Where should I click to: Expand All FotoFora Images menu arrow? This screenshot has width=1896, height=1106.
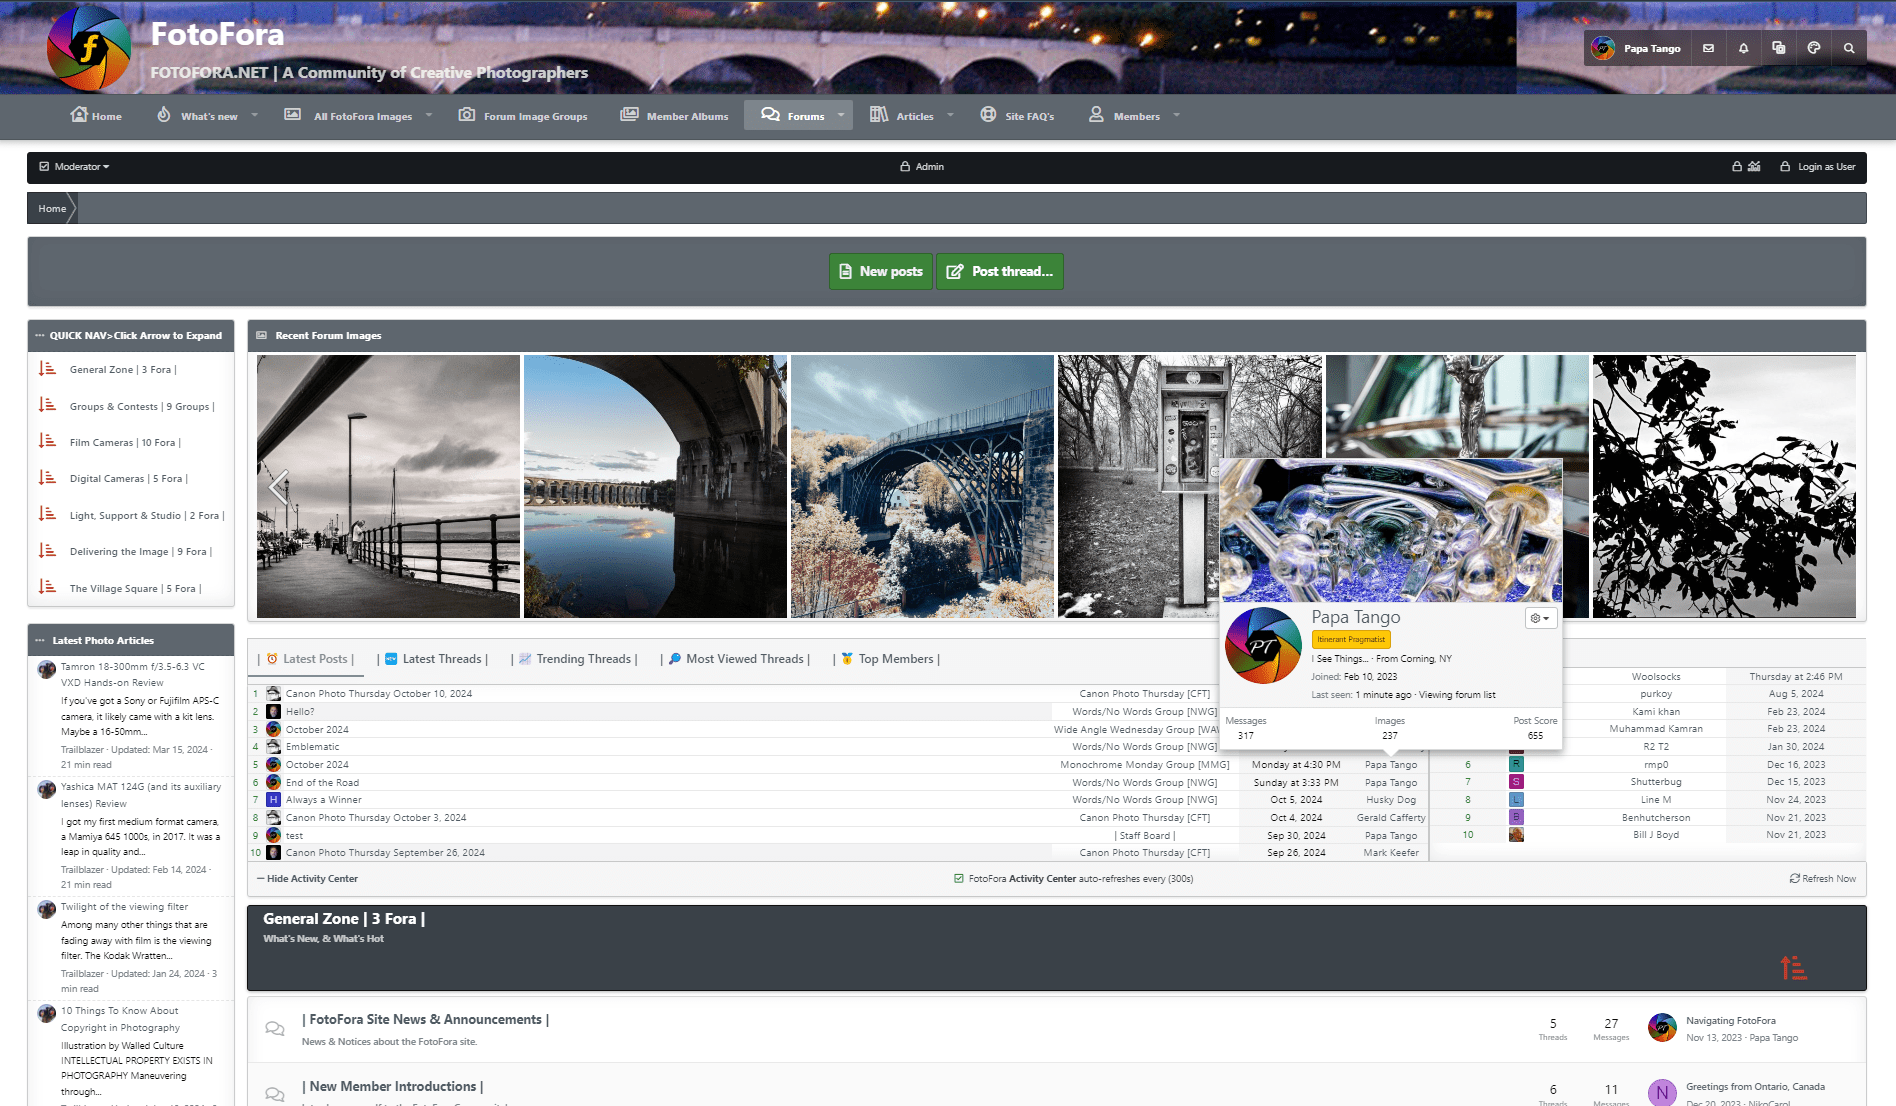click(x=429, y=115)
